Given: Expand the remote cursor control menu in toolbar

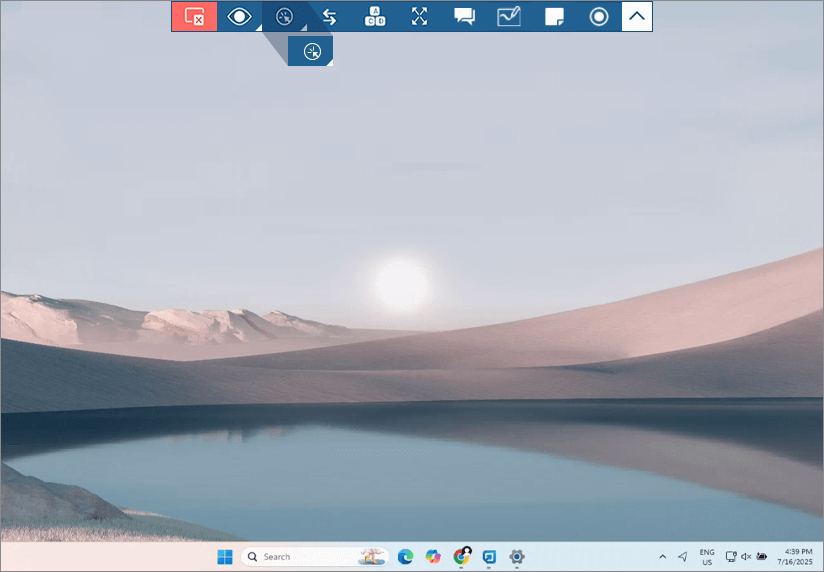Looking at the screenshot, I should coord(285,17).
